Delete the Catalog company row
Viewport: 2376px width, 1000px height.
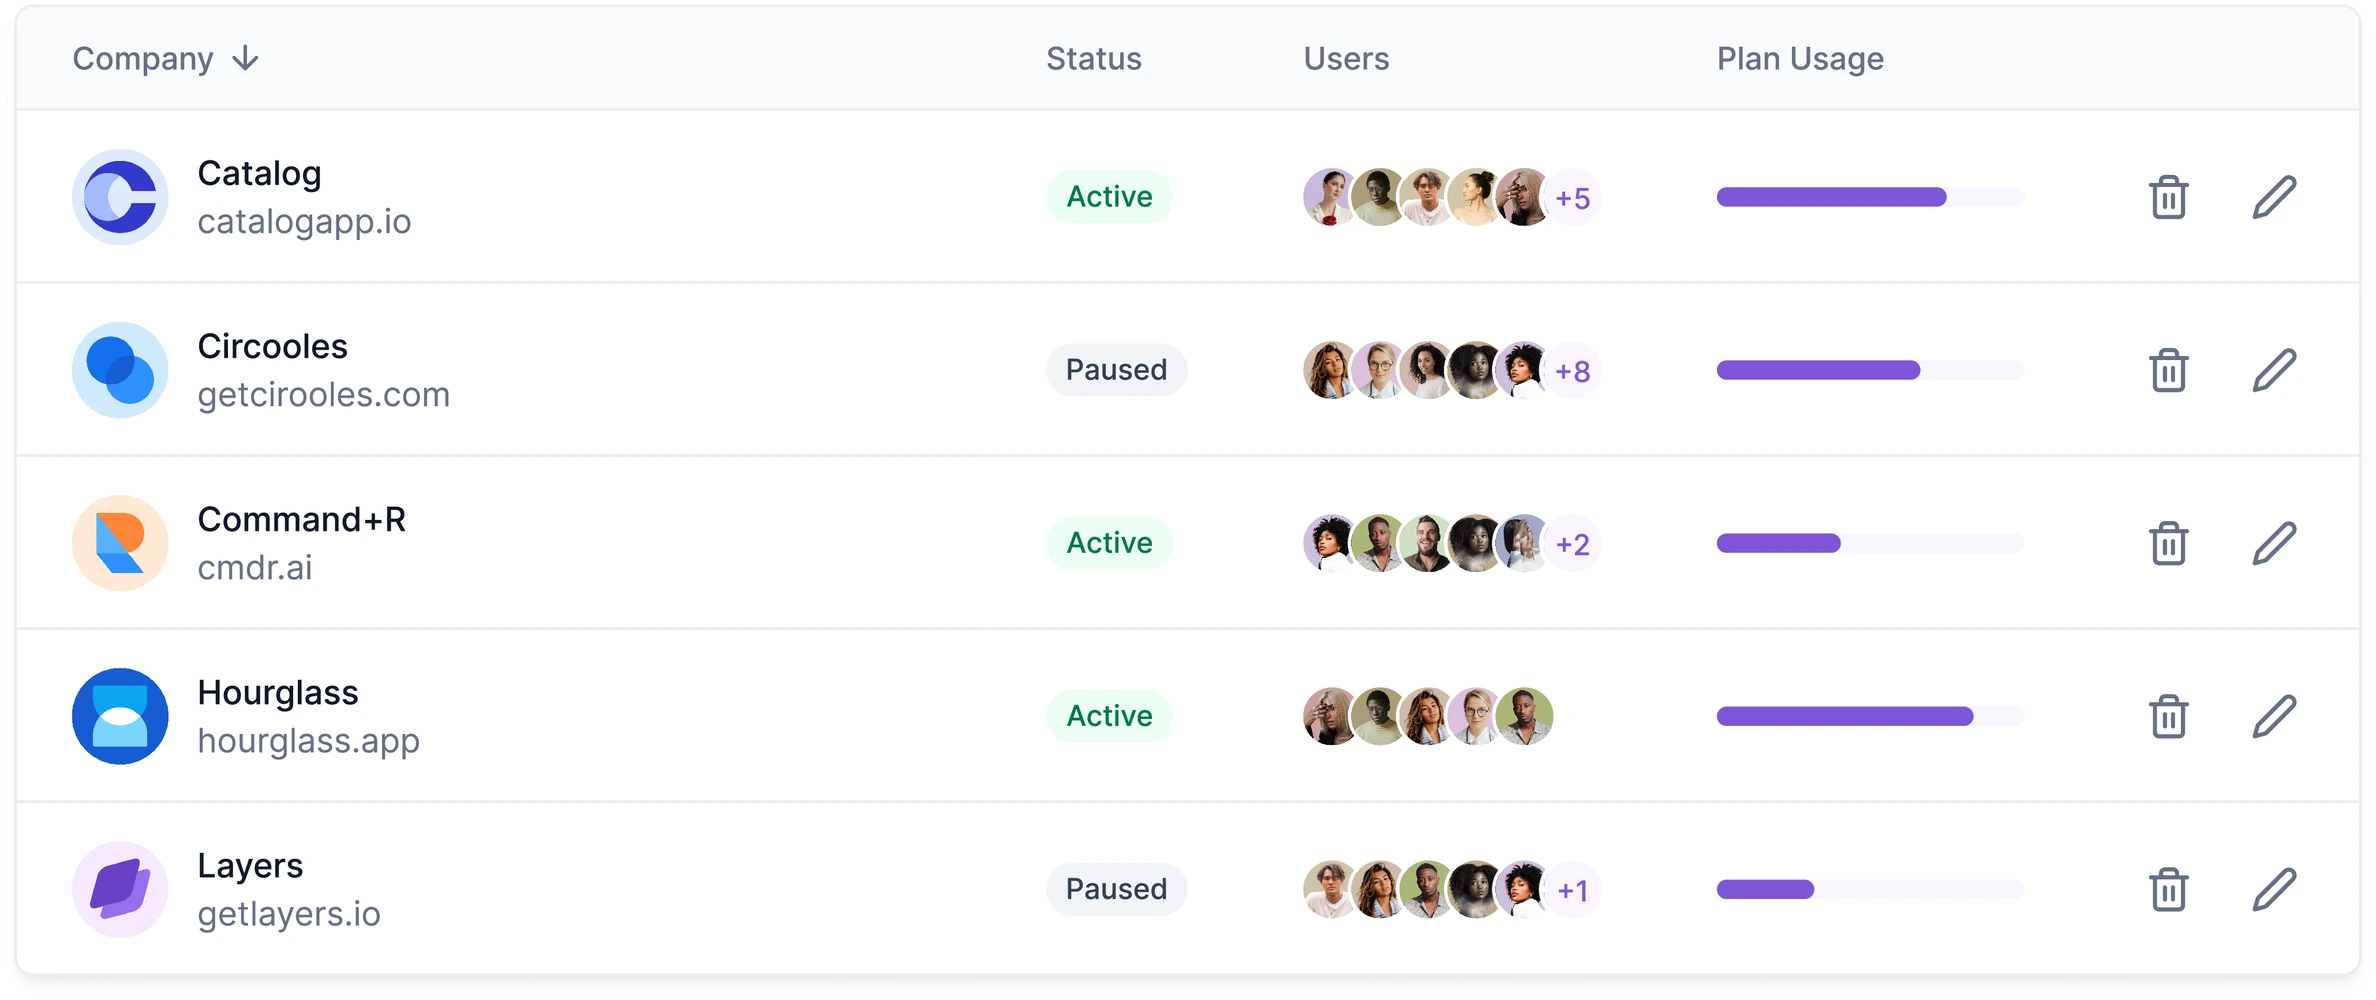click(x=2168, y=197)
